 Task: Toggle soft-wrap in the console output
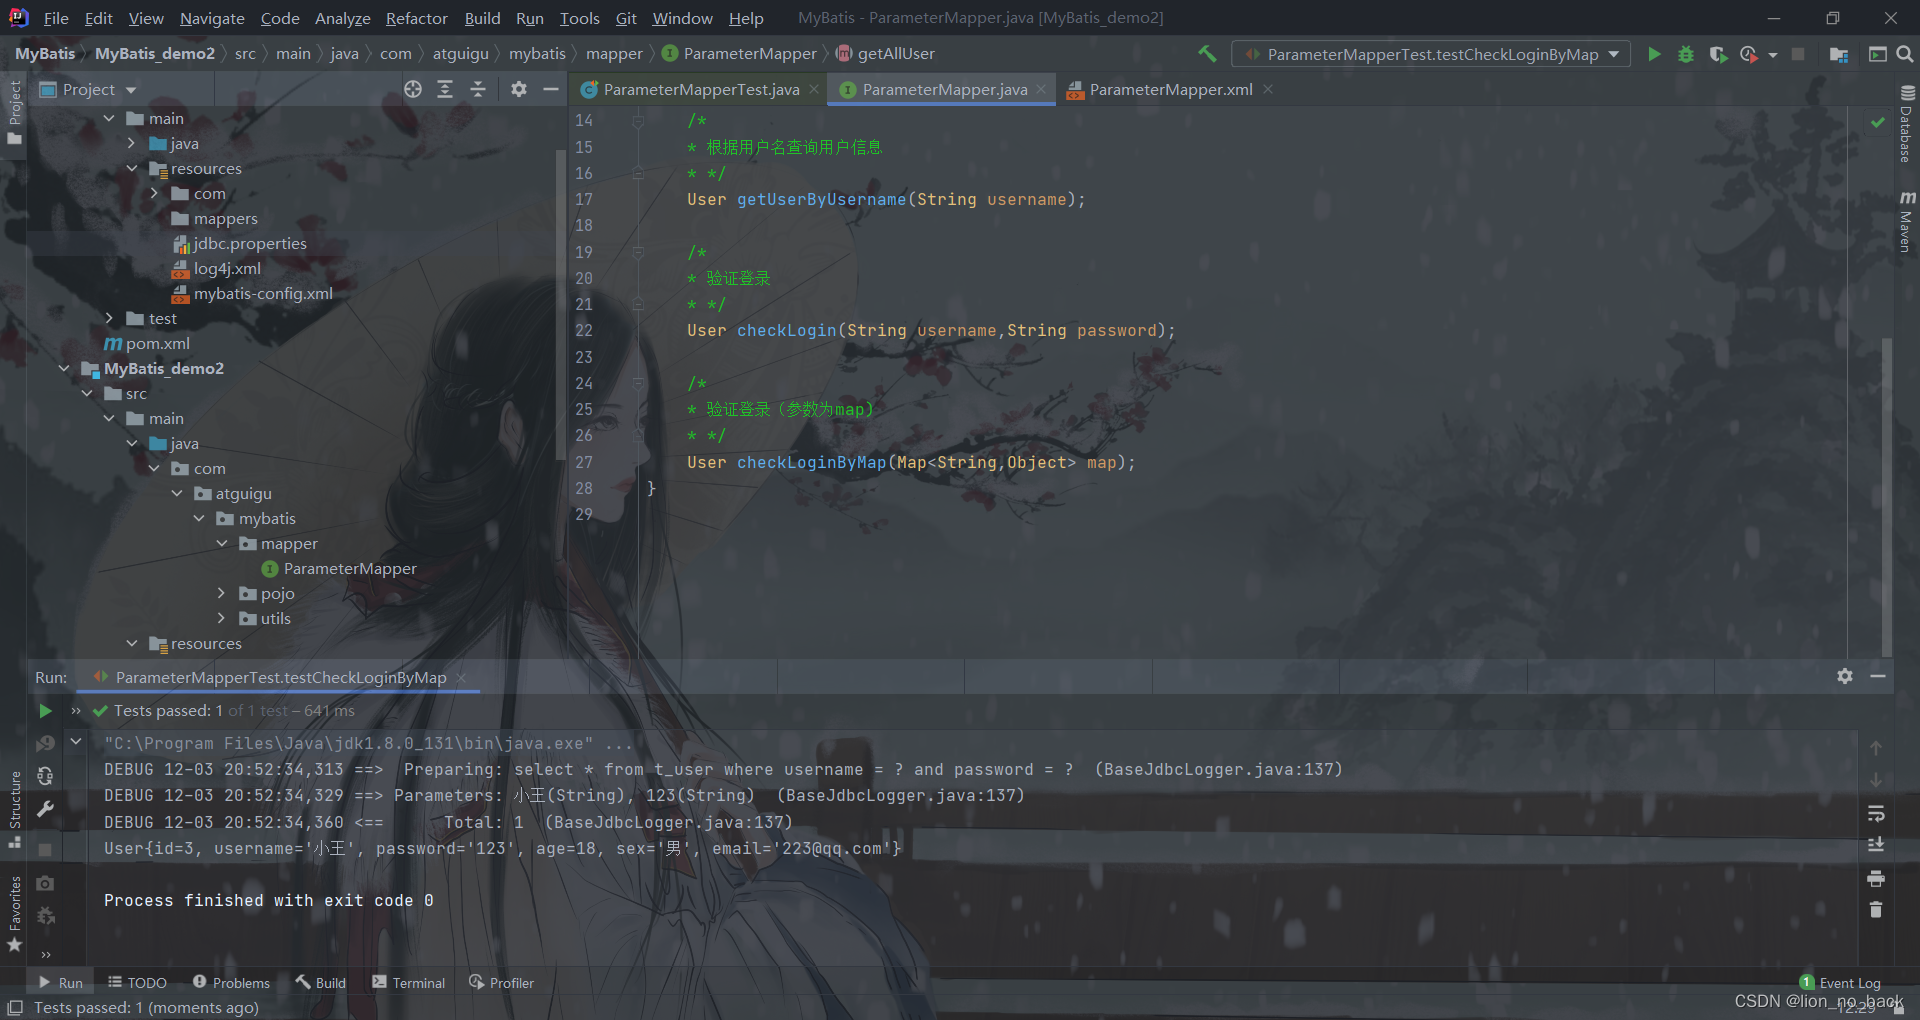[x=1876, y=813]
